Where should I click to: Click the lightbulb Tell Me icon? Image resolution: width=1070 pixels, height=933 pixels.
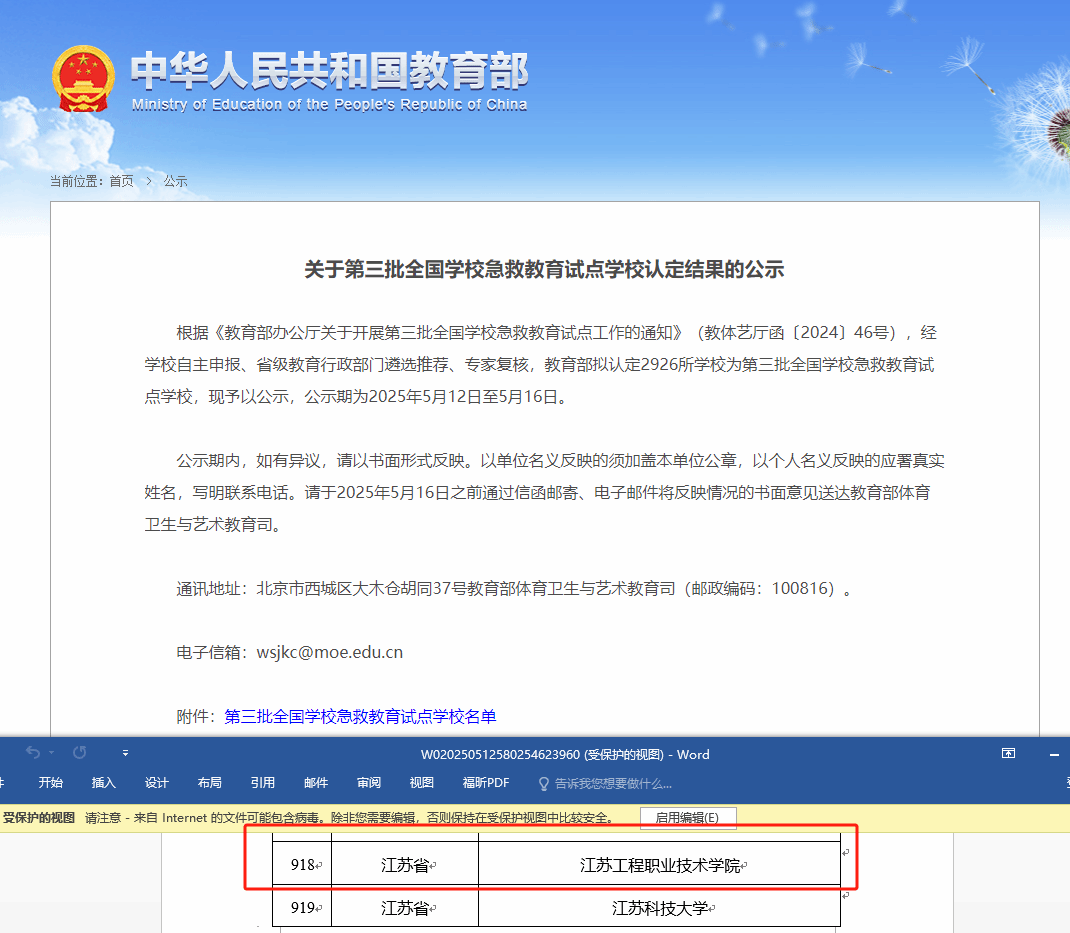tap(544, 783)
